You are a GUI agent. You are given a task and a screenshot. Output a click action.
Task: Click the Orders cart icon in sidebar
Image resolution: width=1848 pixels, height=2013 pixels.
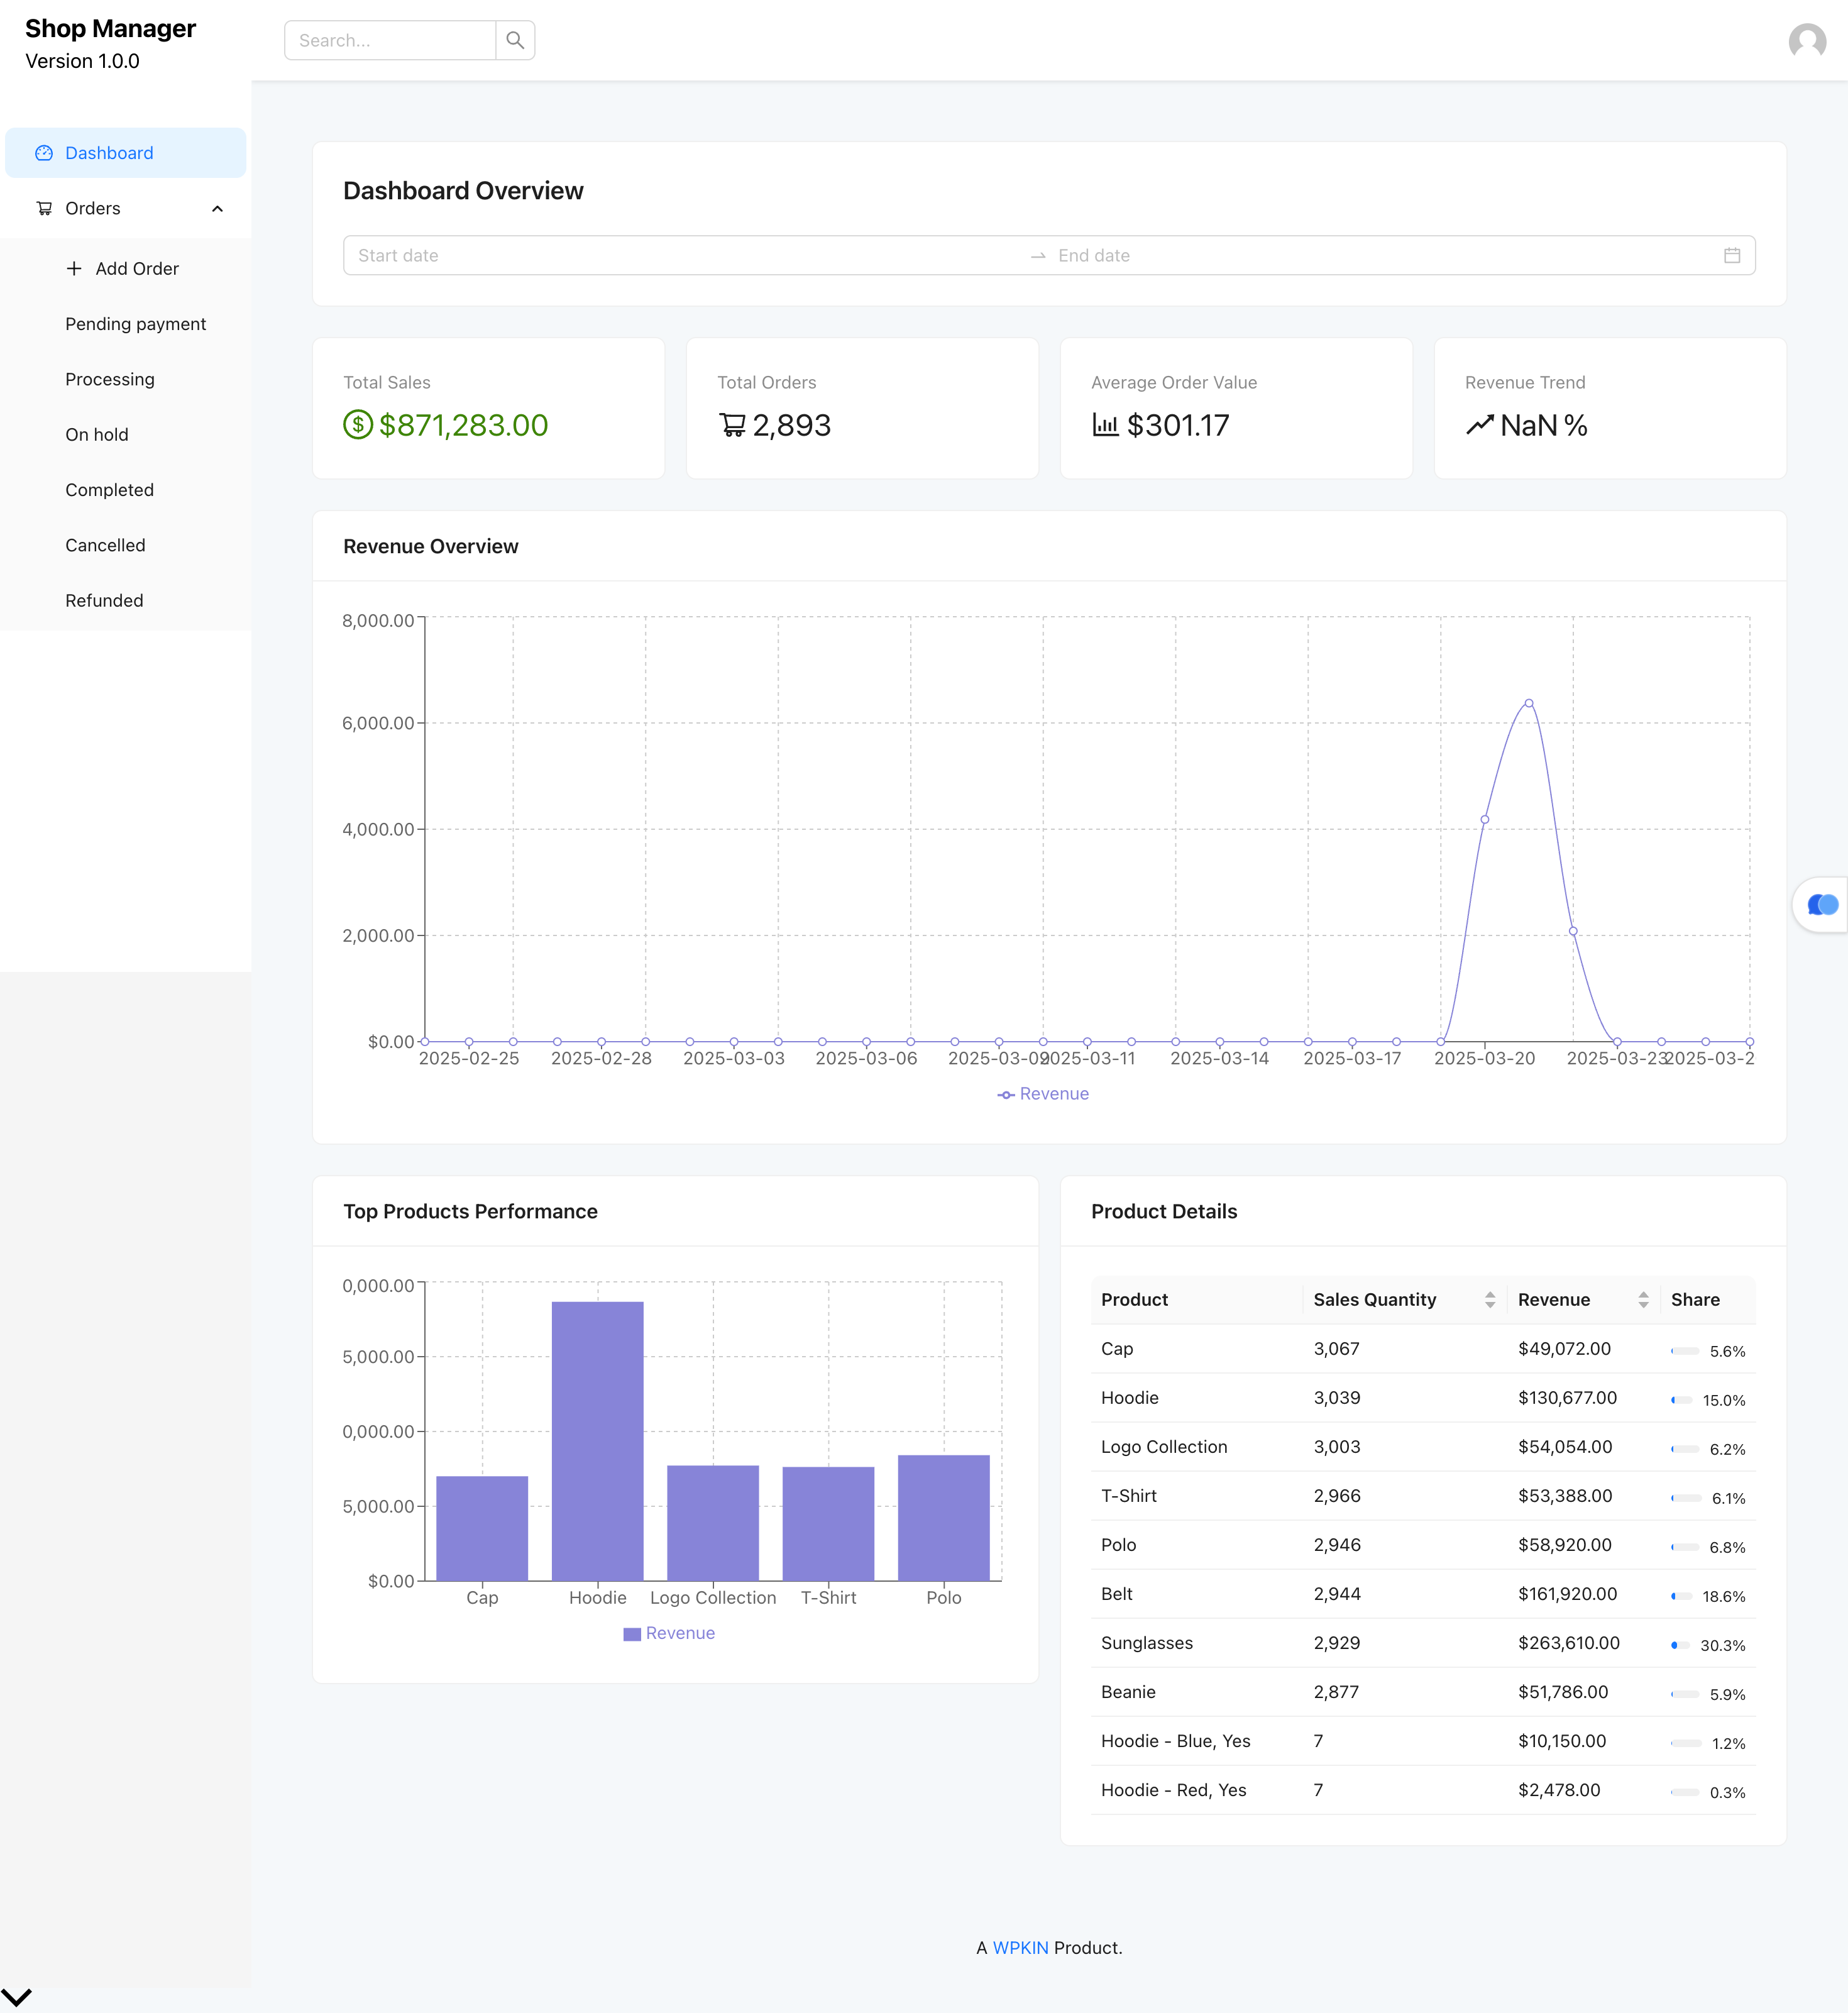point(44,208)
